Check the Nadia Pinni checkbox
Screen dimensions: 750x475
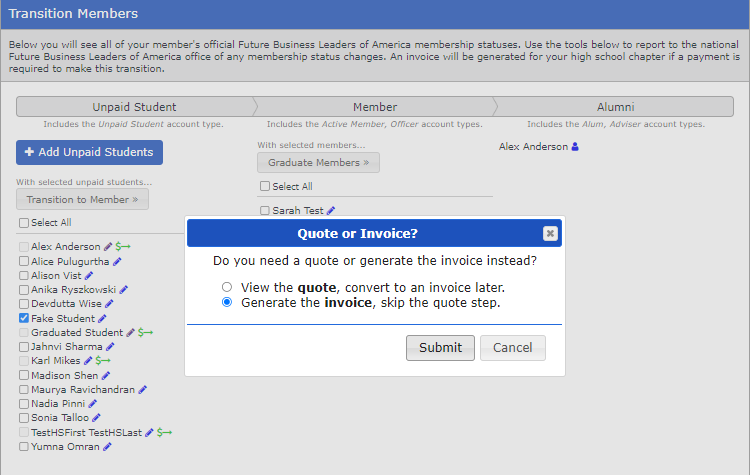coord(24,404)
